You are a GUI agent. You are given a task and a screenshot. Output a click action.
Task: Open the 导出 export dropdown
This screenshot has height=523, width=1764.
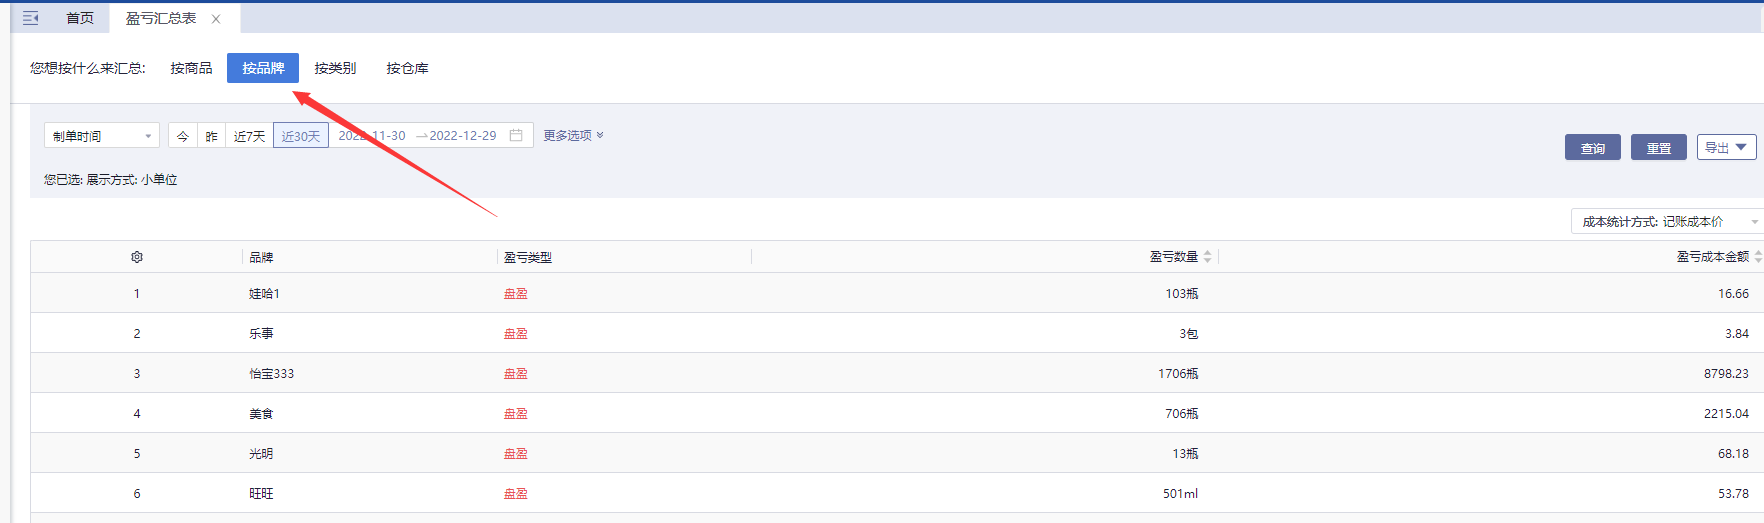1726,147
